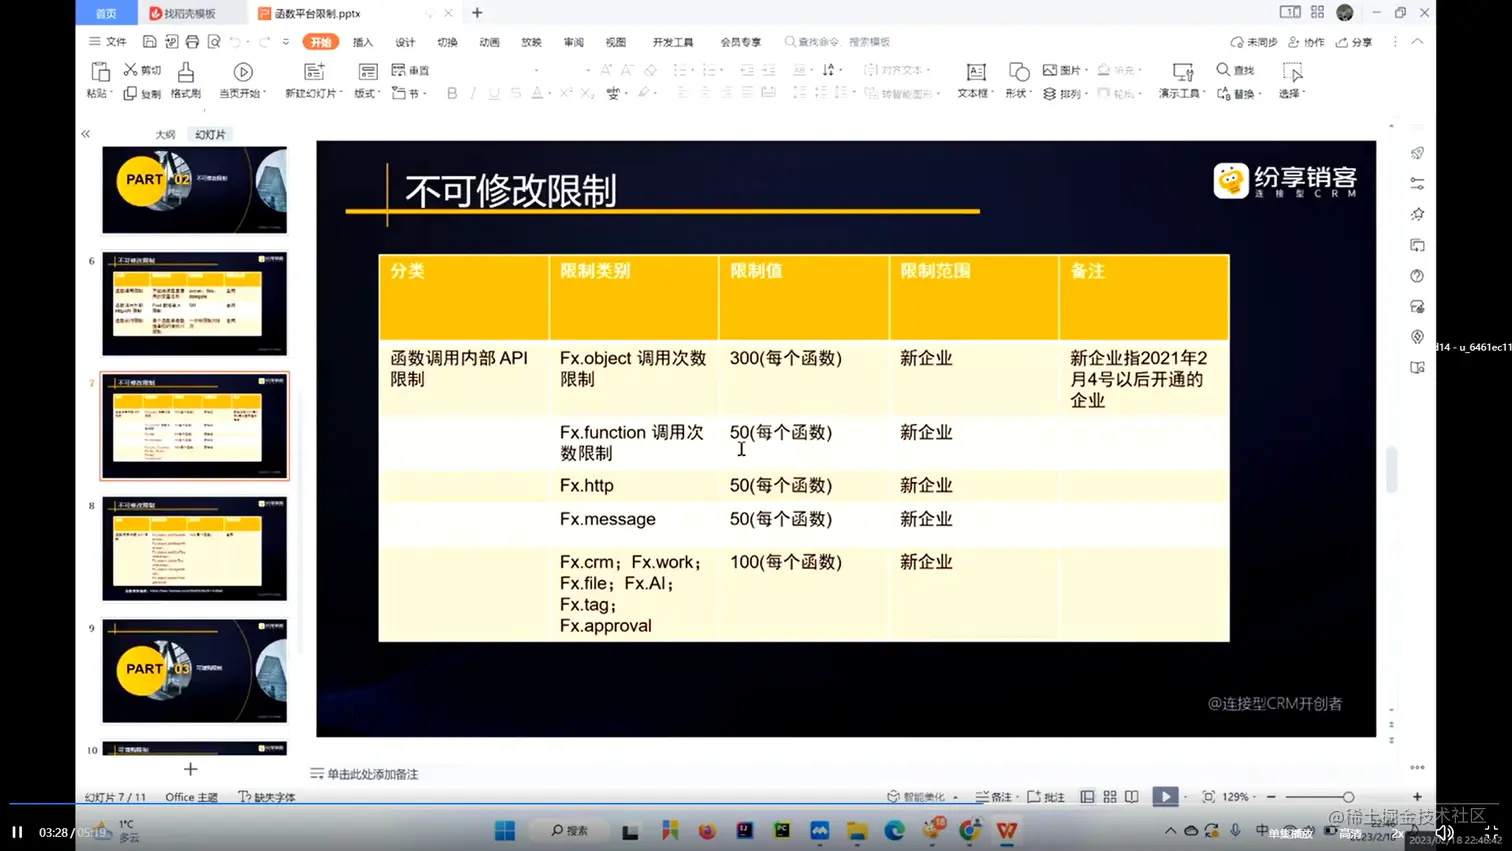Open the Windows Start menu

click(505, 831)
